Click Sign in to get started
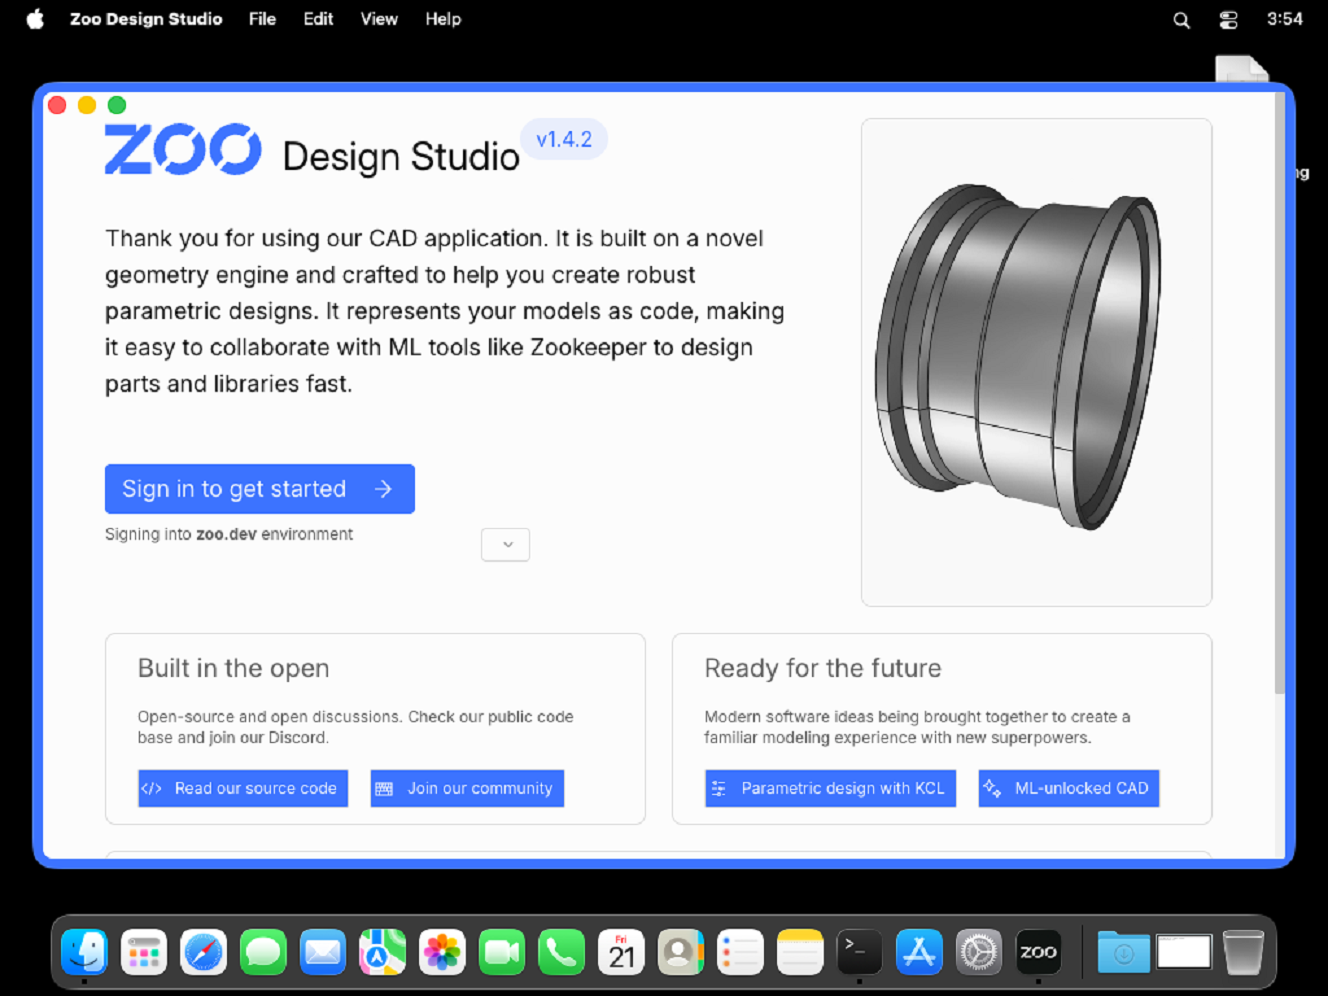1328x996 pixels. pyautogui.click(x=260, y=489)
